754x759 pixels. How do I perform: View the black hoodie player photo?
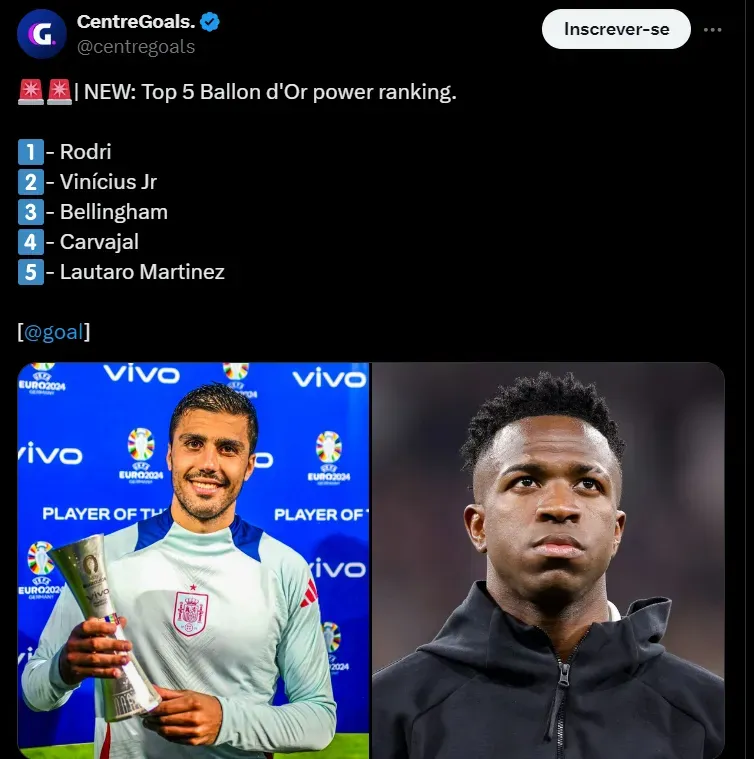pyautogui.click(x=548, y=561)
